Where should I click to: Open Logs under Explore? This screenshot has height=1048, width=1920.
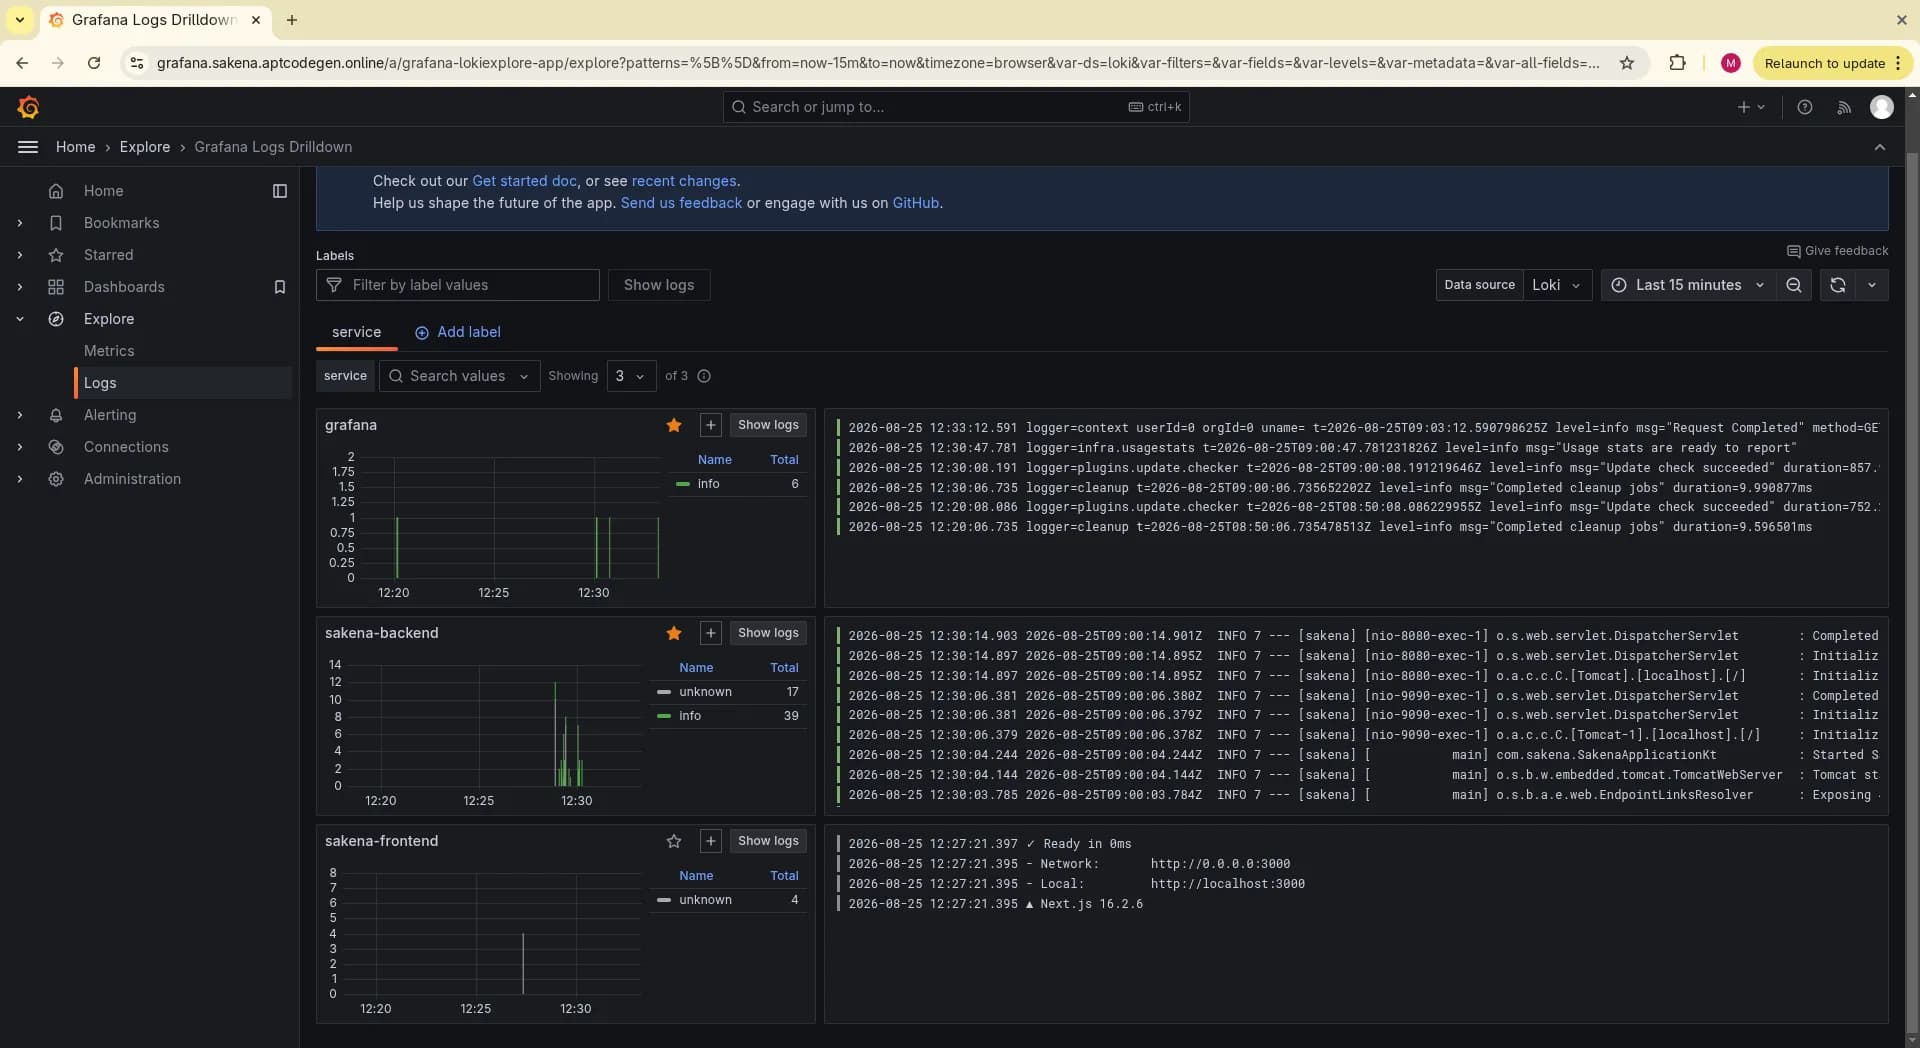100,383
